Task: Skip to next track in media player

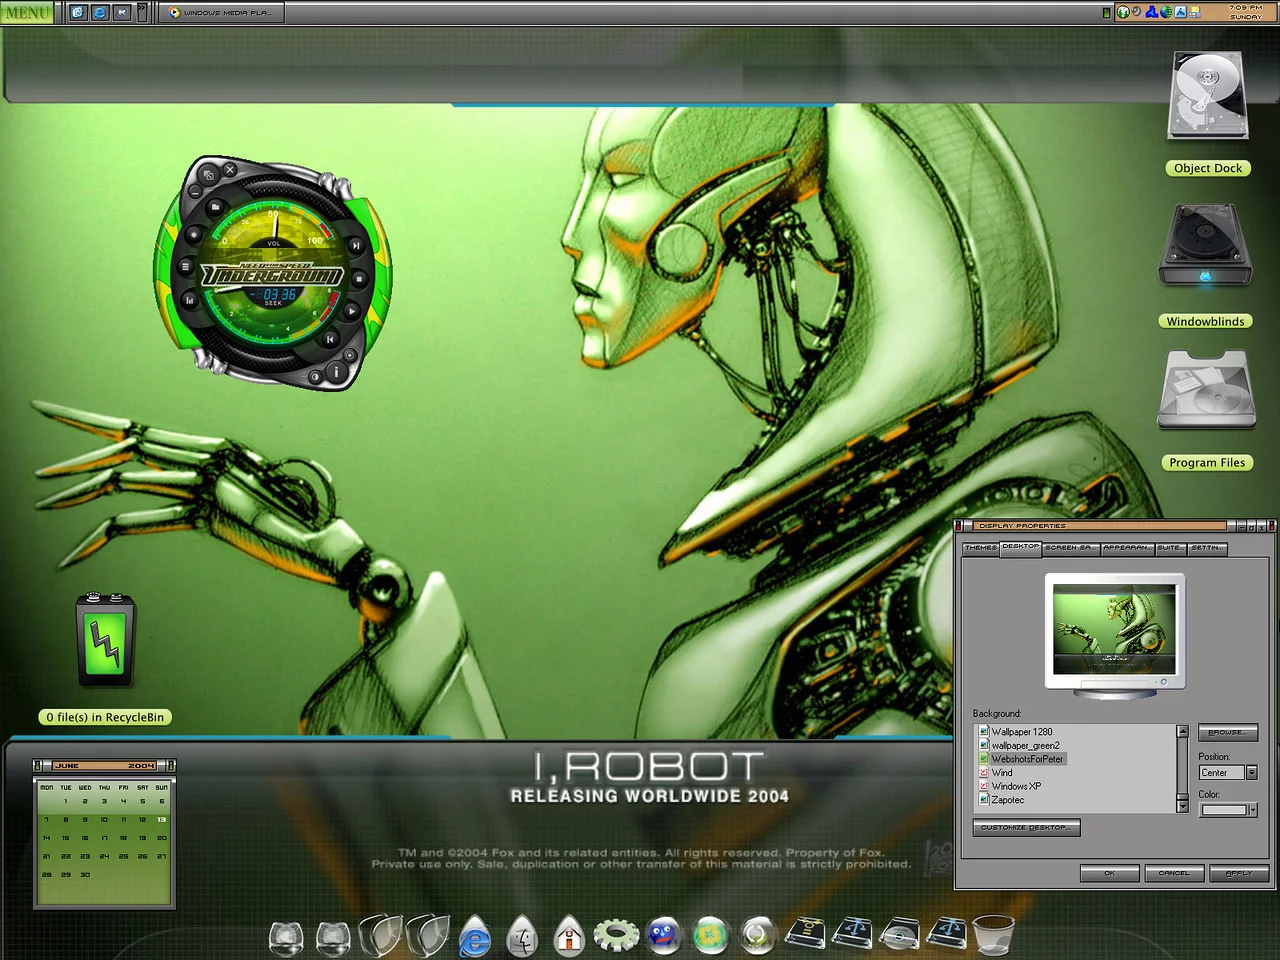Action: [x=355, y=245]
